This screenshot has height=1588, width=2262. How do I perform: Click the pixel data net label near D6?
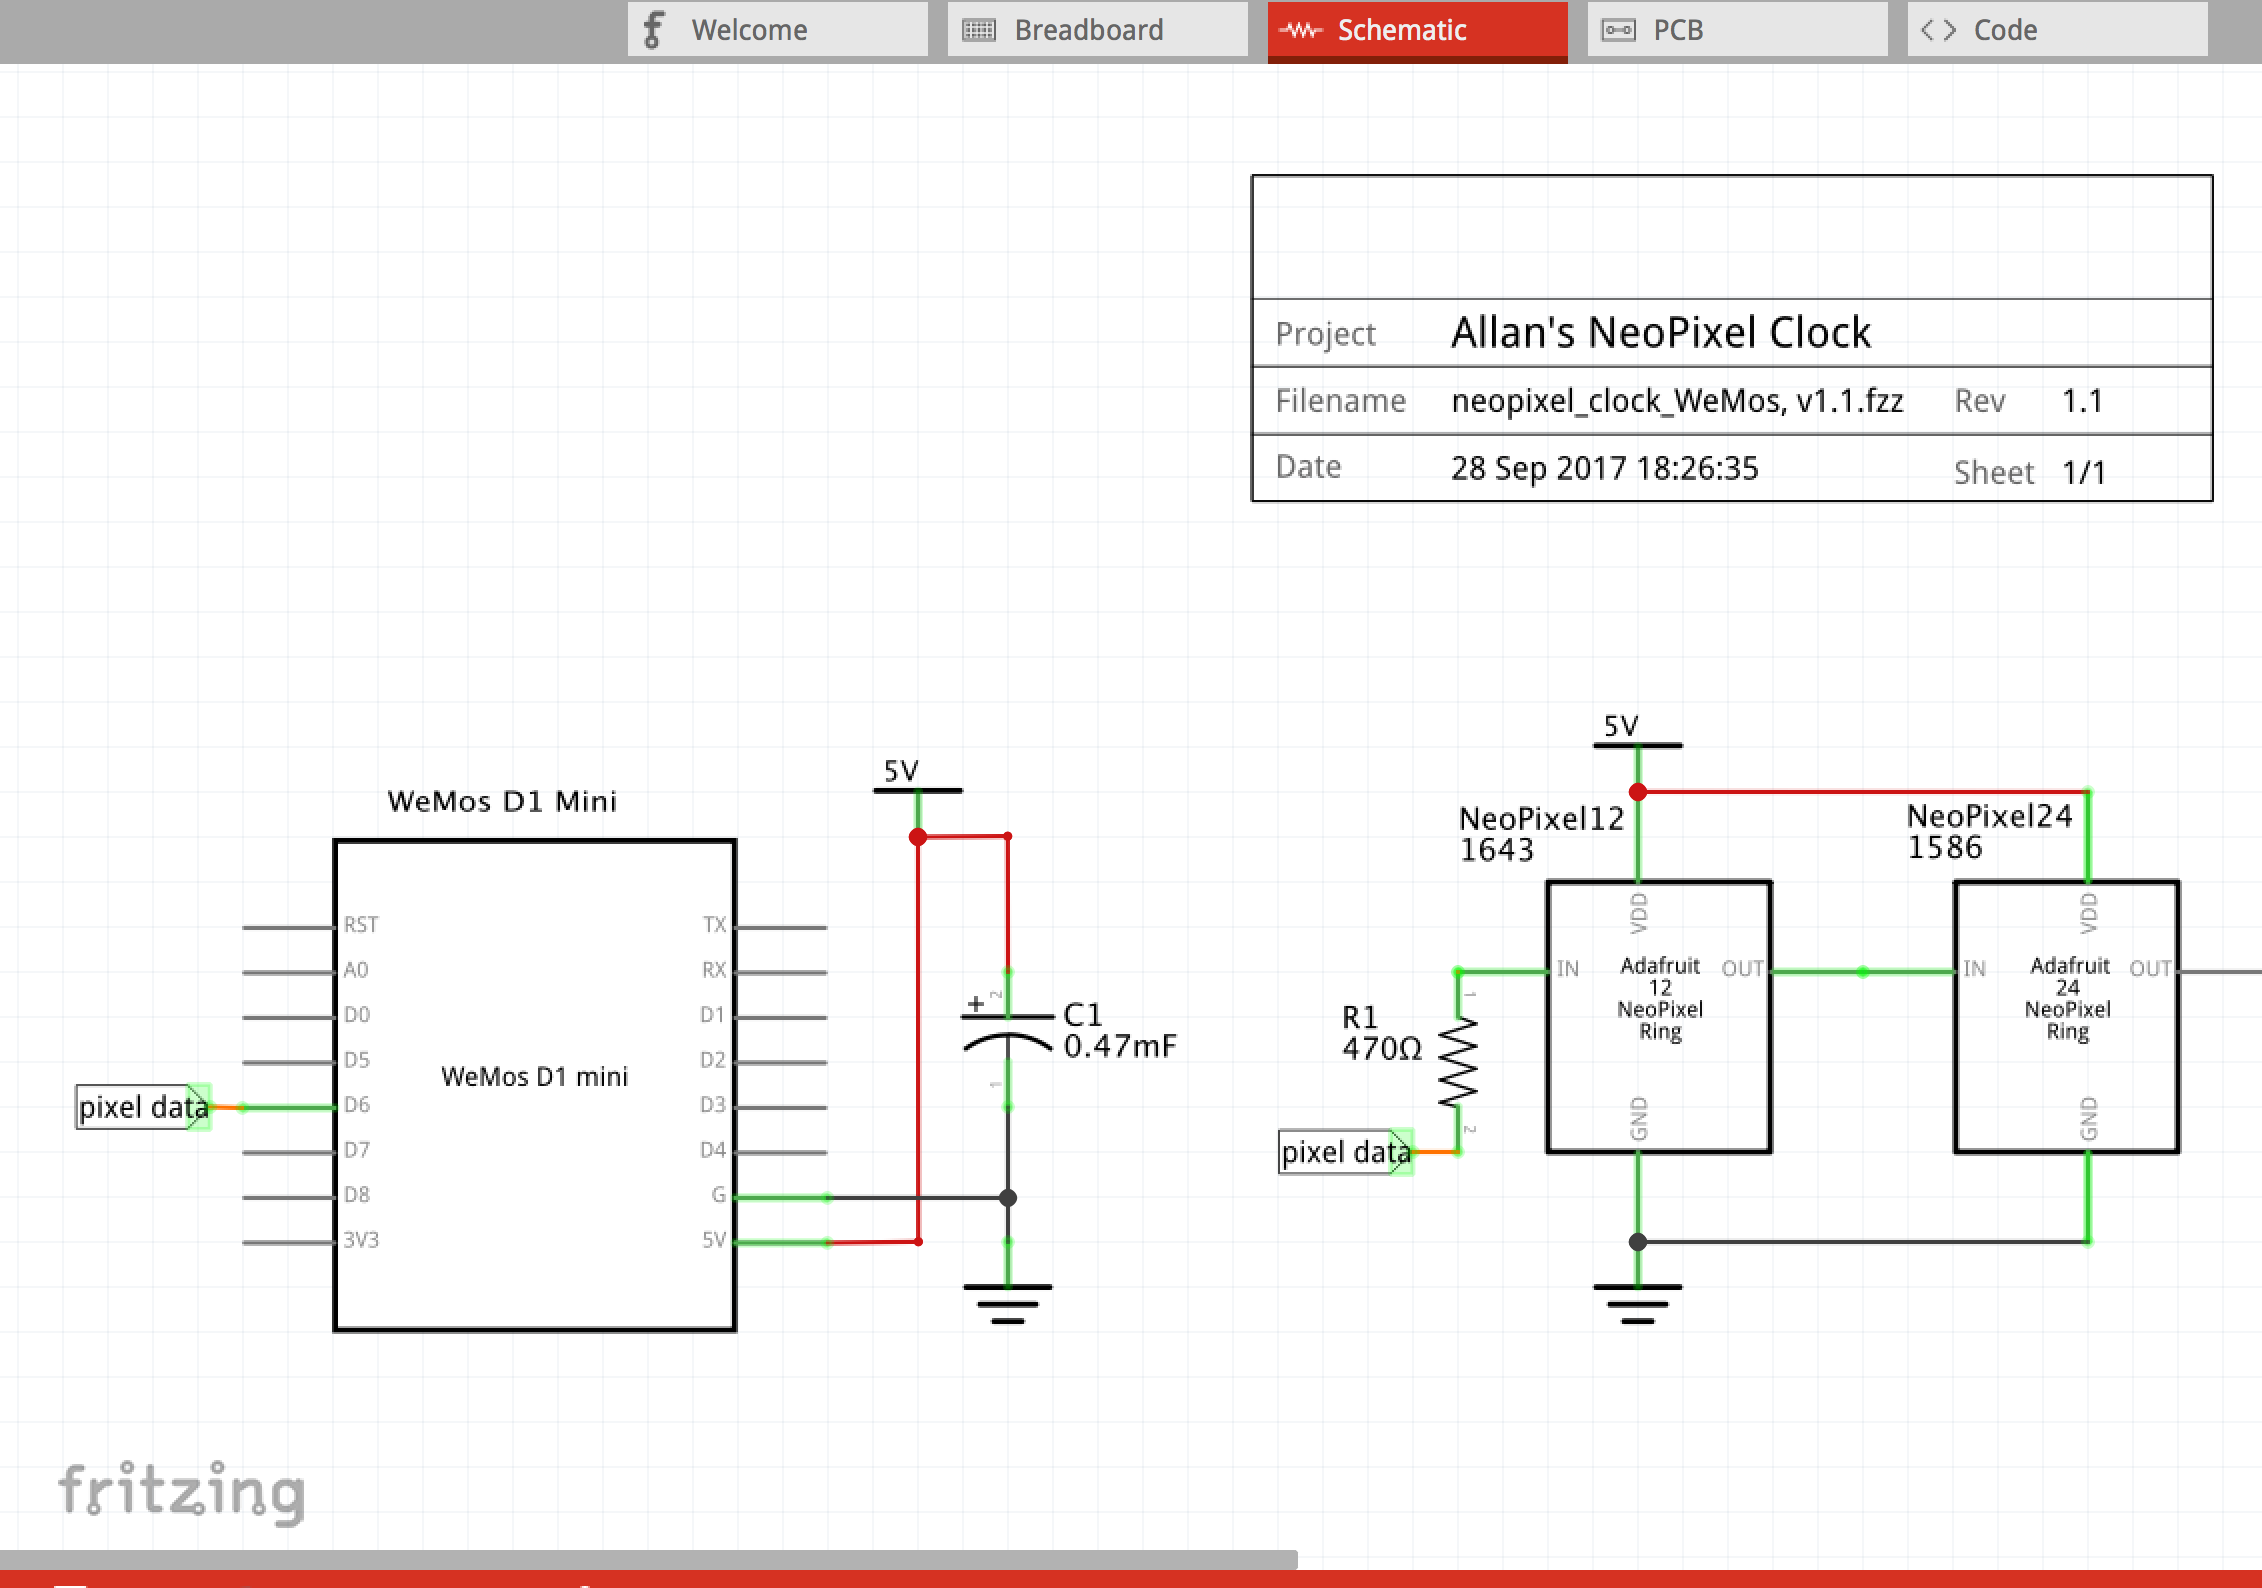tap(143, 1107)
